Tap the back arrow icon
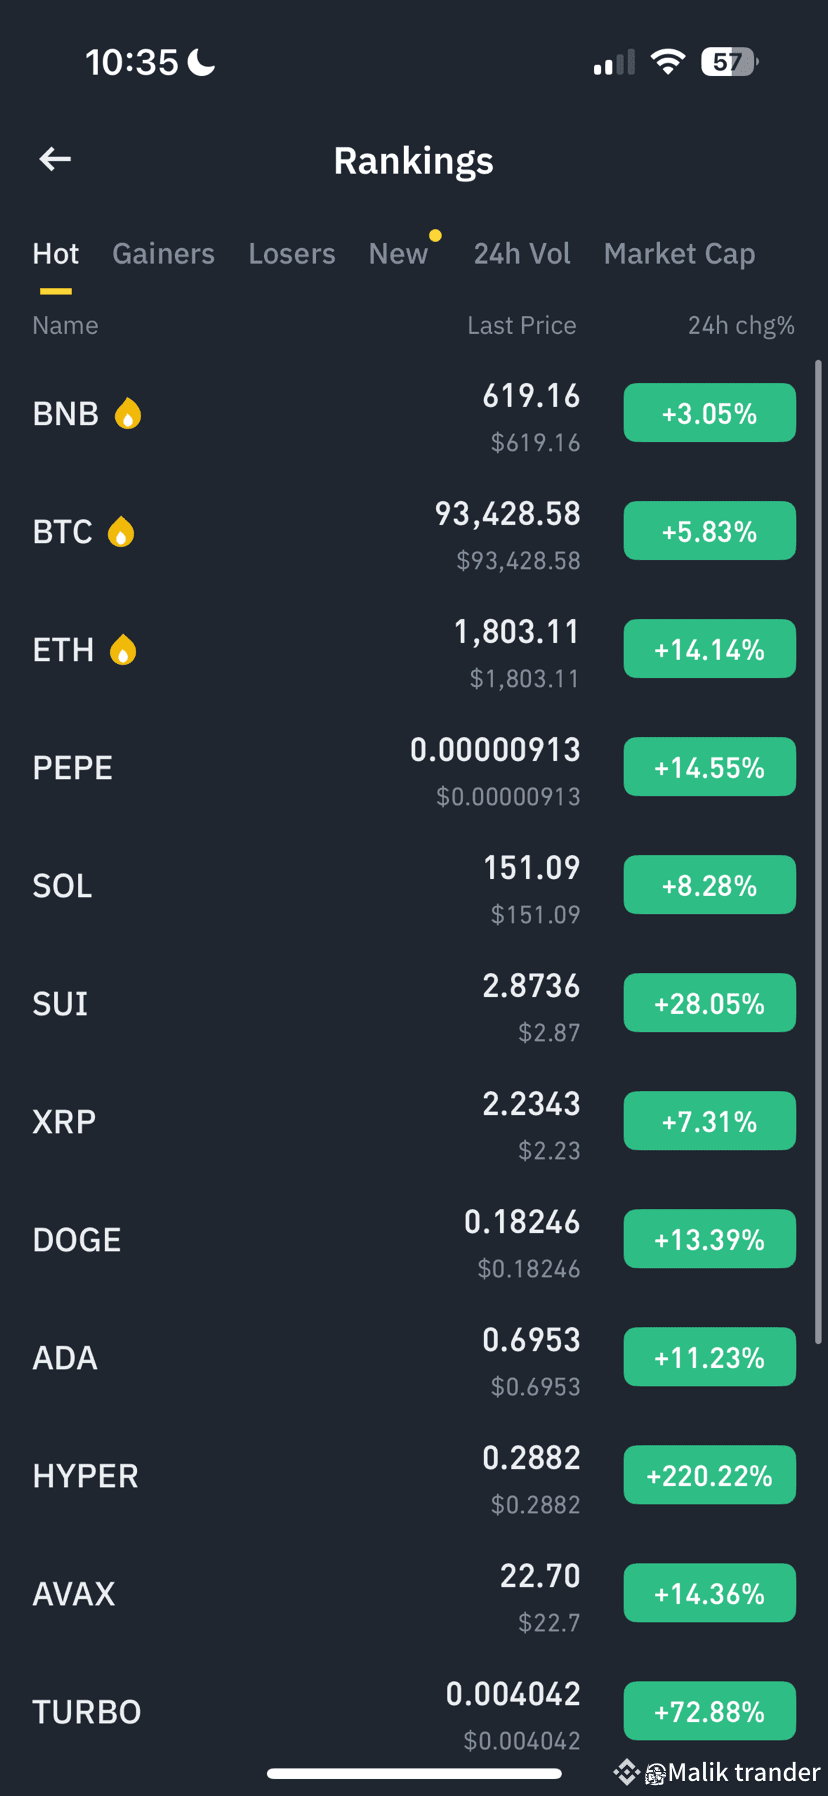 tap(55, 159)
